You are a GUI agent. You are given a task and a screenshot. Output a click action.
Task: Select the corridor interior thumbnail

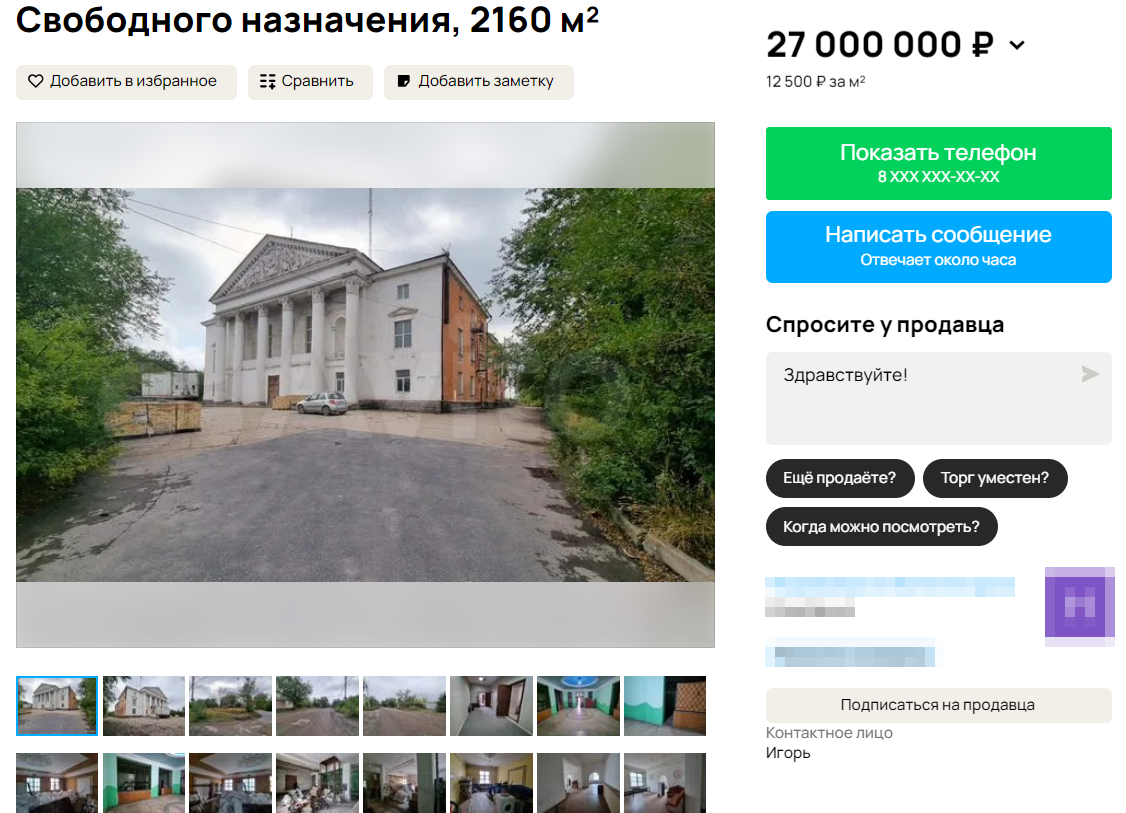[491, 706]
